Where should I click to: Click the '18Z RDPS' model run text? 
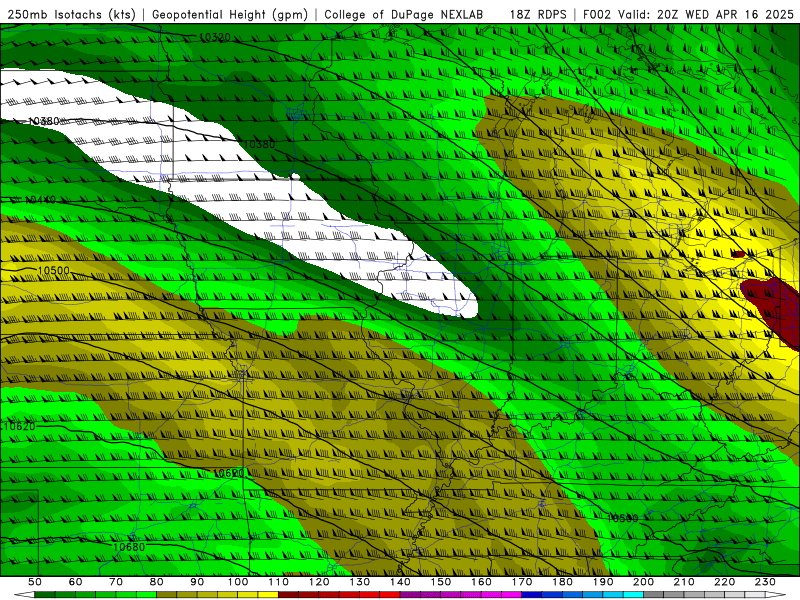[538, 15]
